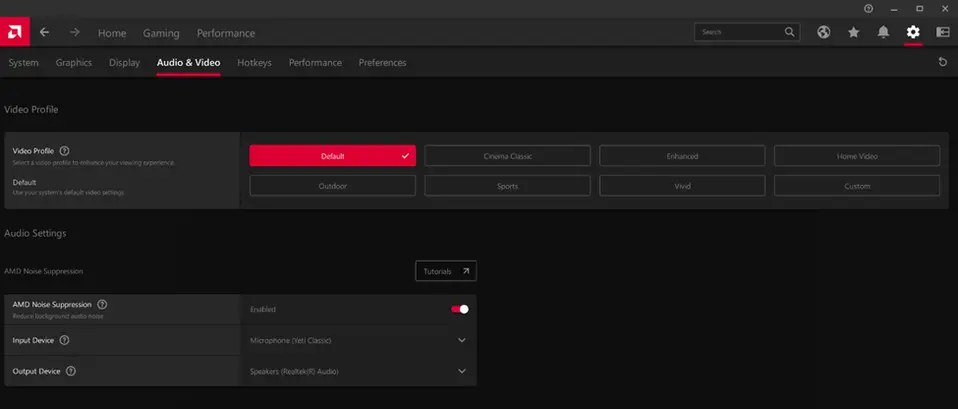Click Video Profile help question mark

pos(64,150)
